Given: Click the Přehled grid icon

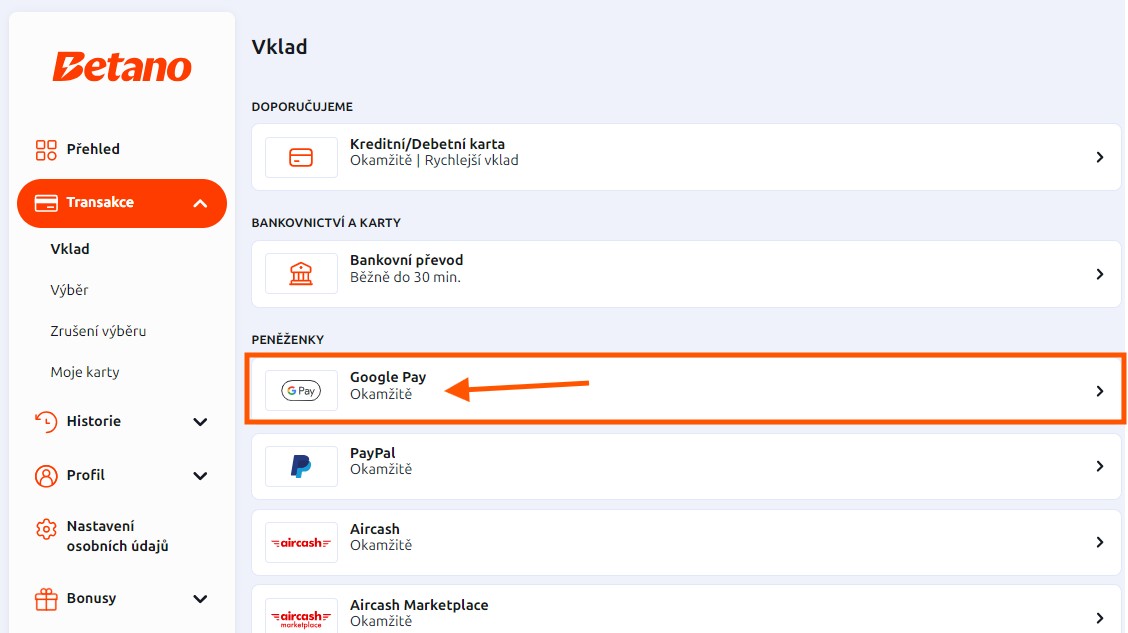Looking at the screenshot, I should pyautogui.click(x=46, y=150).
